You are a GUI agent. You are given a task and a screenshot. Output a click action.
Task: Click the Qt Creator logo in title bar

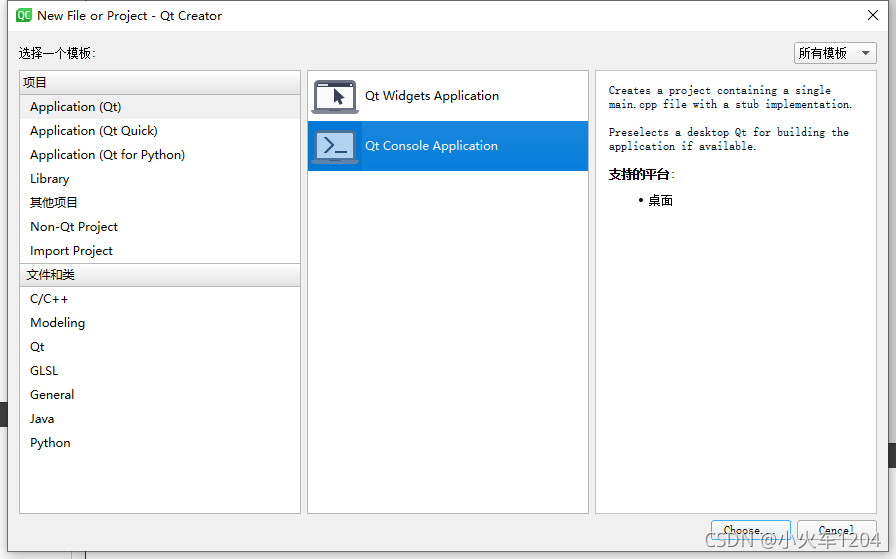click(x=24, y=15)
